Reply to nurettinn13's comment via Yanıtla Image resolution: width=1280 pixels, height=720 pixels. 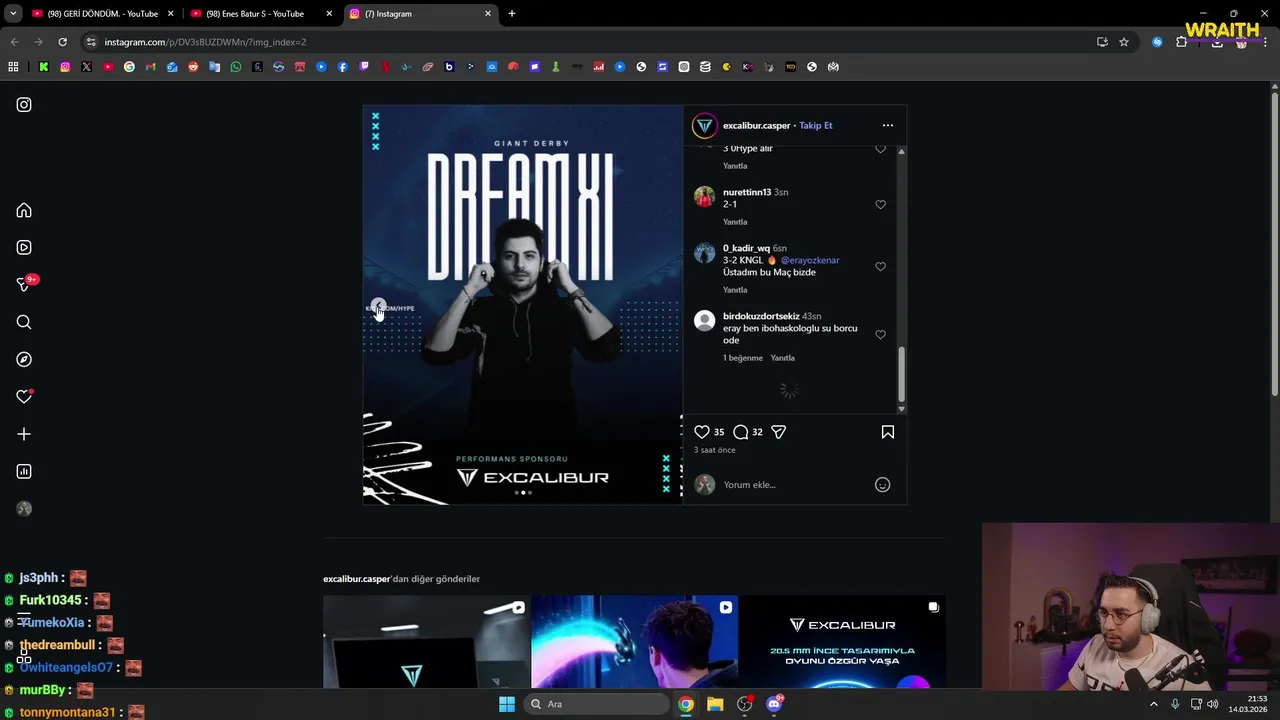(735, 222)
